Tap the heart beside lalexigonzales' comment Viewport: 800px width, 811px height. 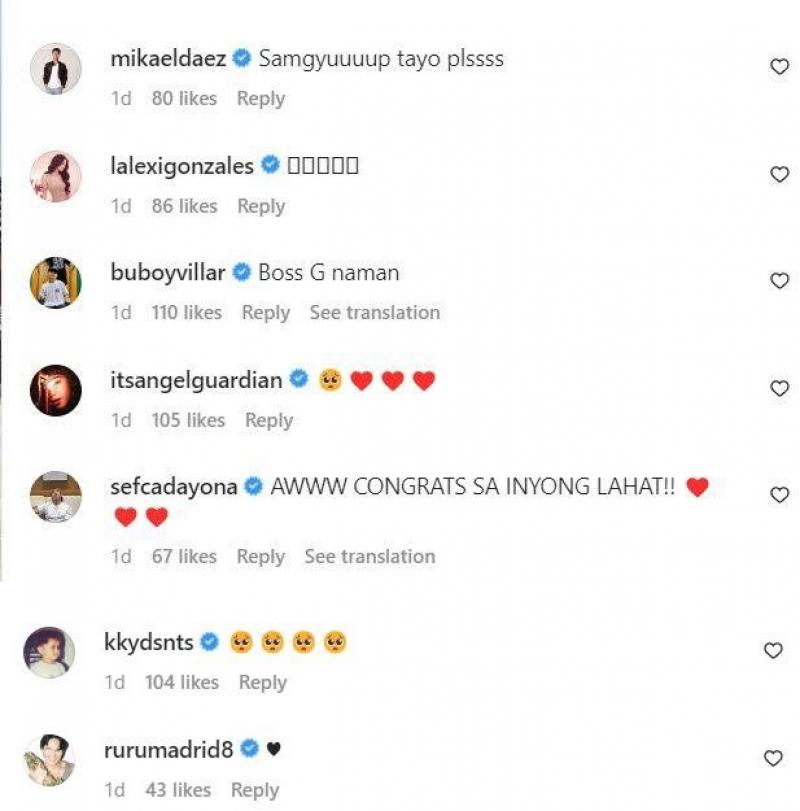point(779,174)
